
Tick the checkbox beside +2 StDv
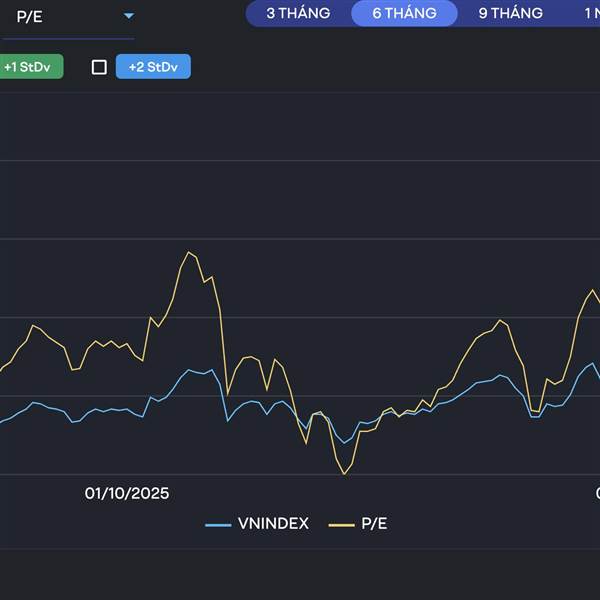tap(99, 67)
